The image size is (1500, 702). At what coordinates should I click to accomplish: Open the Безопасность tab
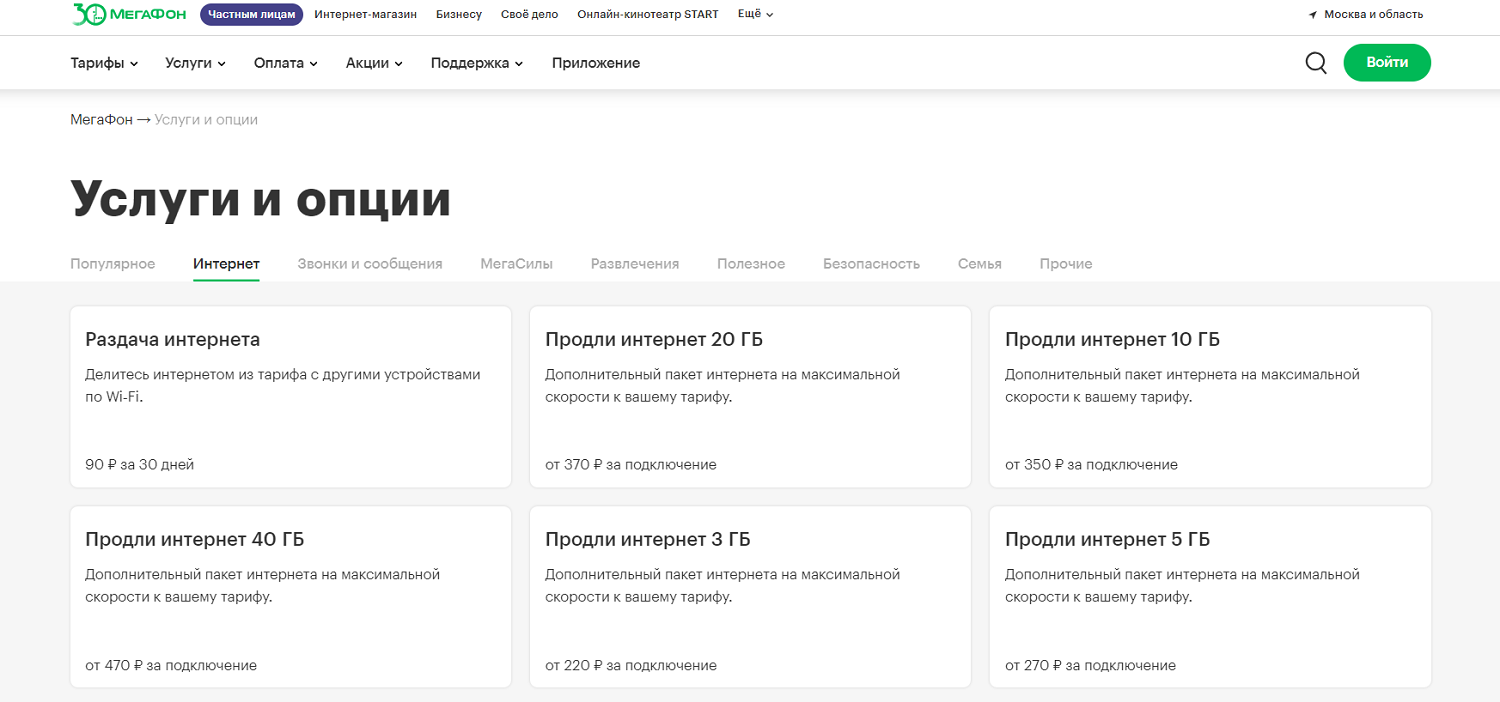click(x=871, y=264)
